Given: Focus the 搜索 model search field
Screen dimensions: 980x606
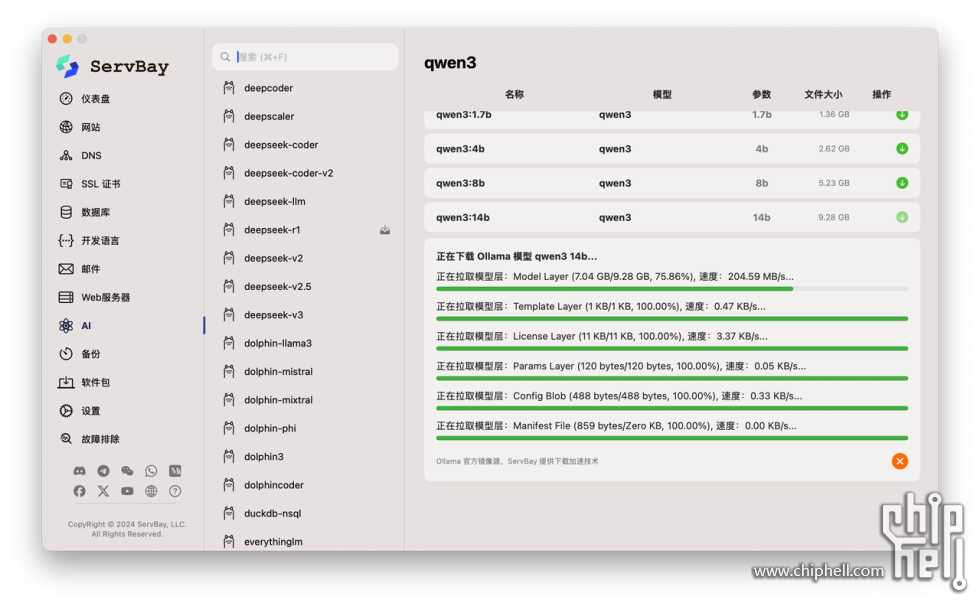Looking at the screenshot, I should point(305,57).
